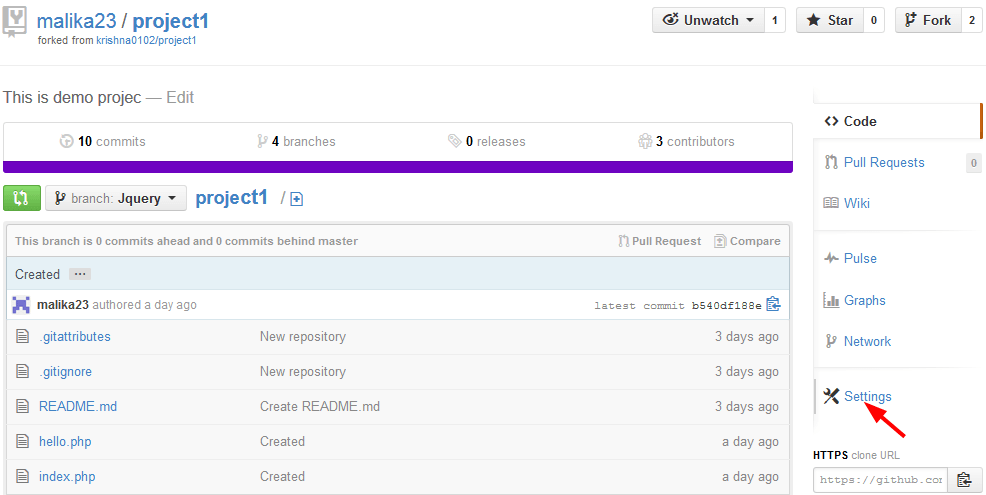Click 'Created' commit message for hello.php

pyautogui.click(x=282, y=442)
